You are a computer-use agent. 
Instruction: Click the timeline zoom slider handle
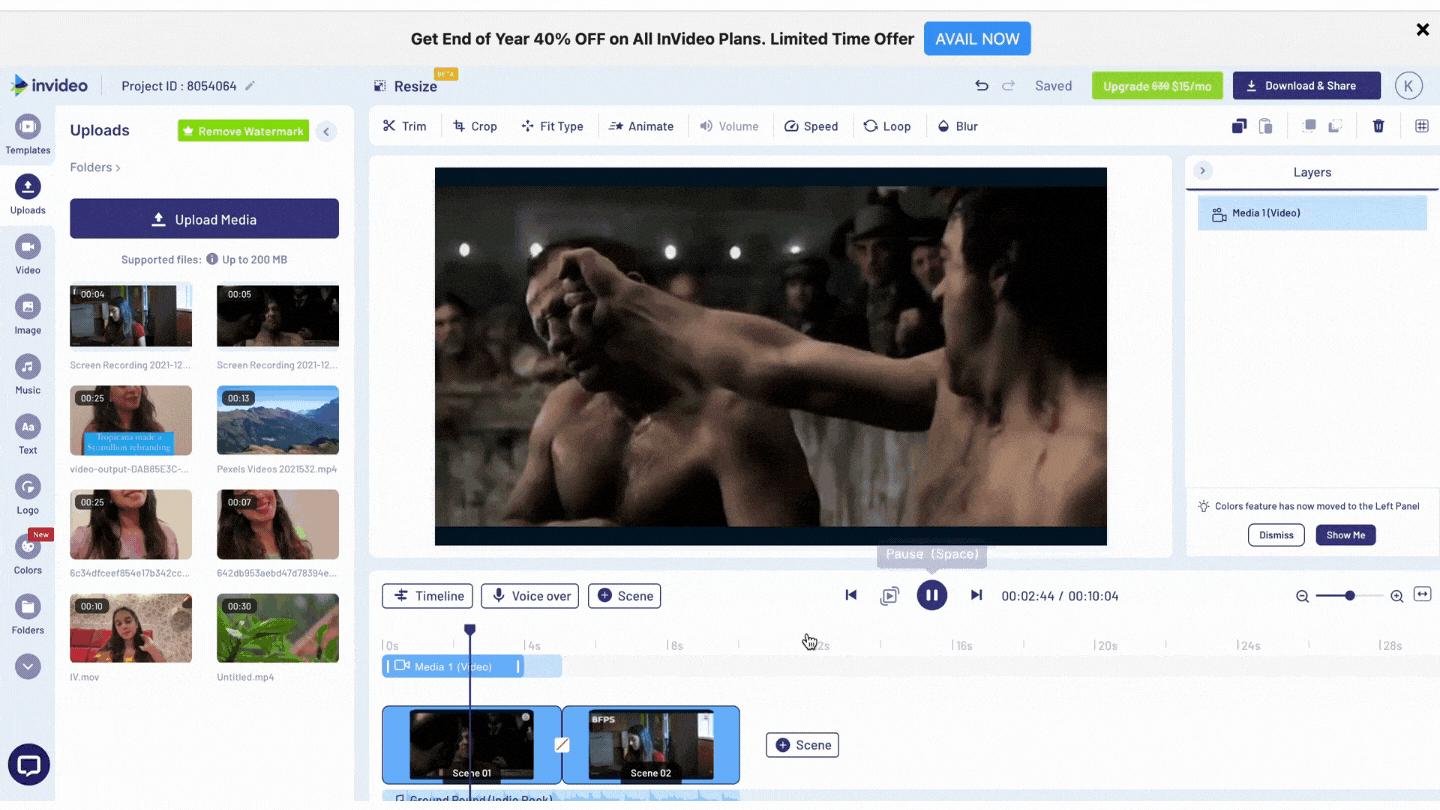(1350, 596)
